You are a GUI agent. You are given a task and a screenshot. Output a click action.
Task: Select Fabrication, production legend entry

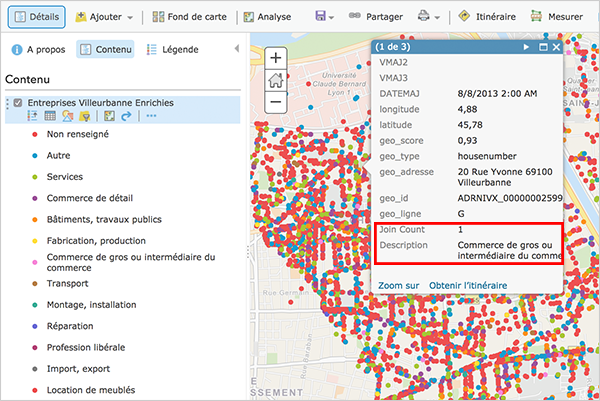coord(96,241)
